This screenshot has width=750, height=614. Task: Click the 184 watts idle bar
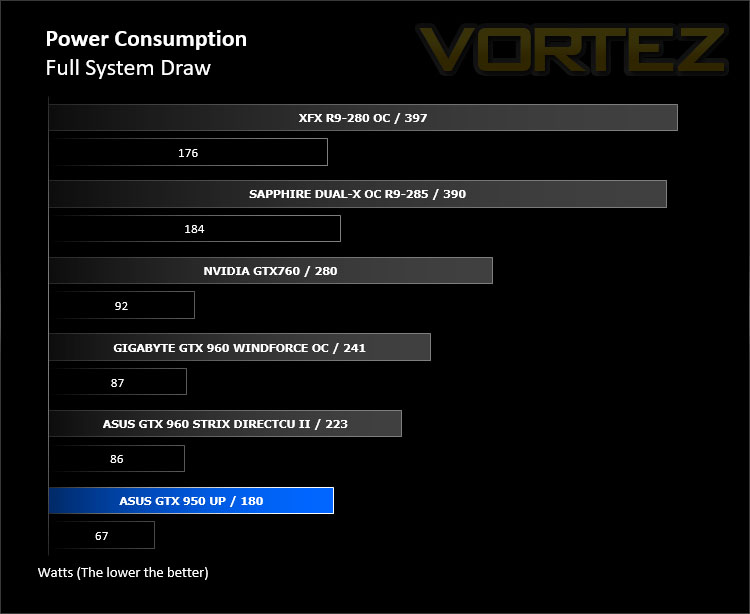pyautogui.click(x=195, y=229)
